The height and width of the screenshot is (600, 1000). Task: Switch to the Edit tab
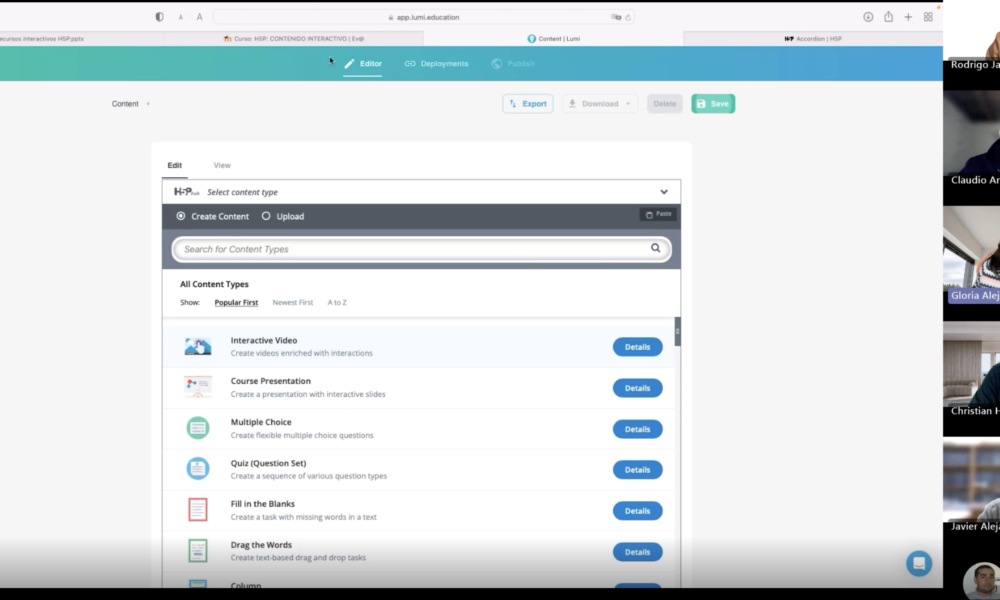click(x=175, y=165)
